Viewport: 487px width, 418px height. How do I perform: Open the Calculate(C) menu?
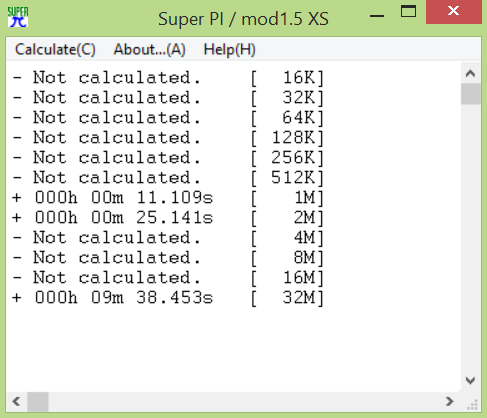[55, 50]
